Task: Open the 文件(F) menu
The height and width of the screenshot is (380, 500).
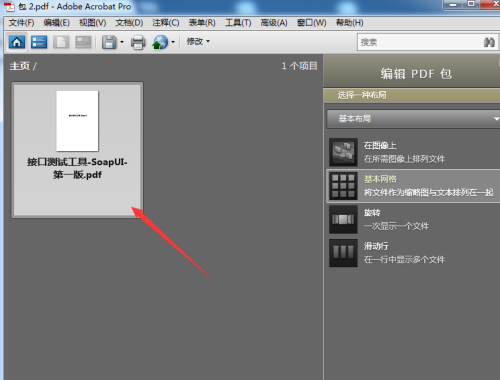Action: pos(21,23)
